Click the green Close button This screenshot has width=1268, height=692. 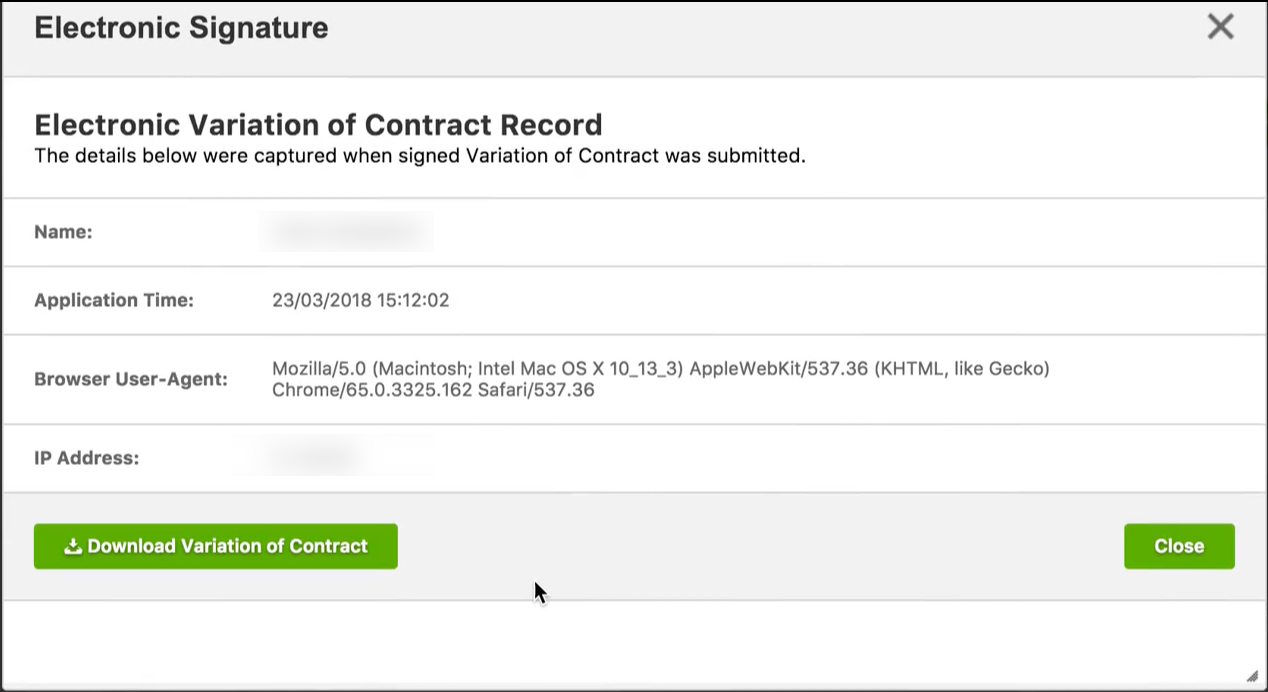tap(1179, 546)
